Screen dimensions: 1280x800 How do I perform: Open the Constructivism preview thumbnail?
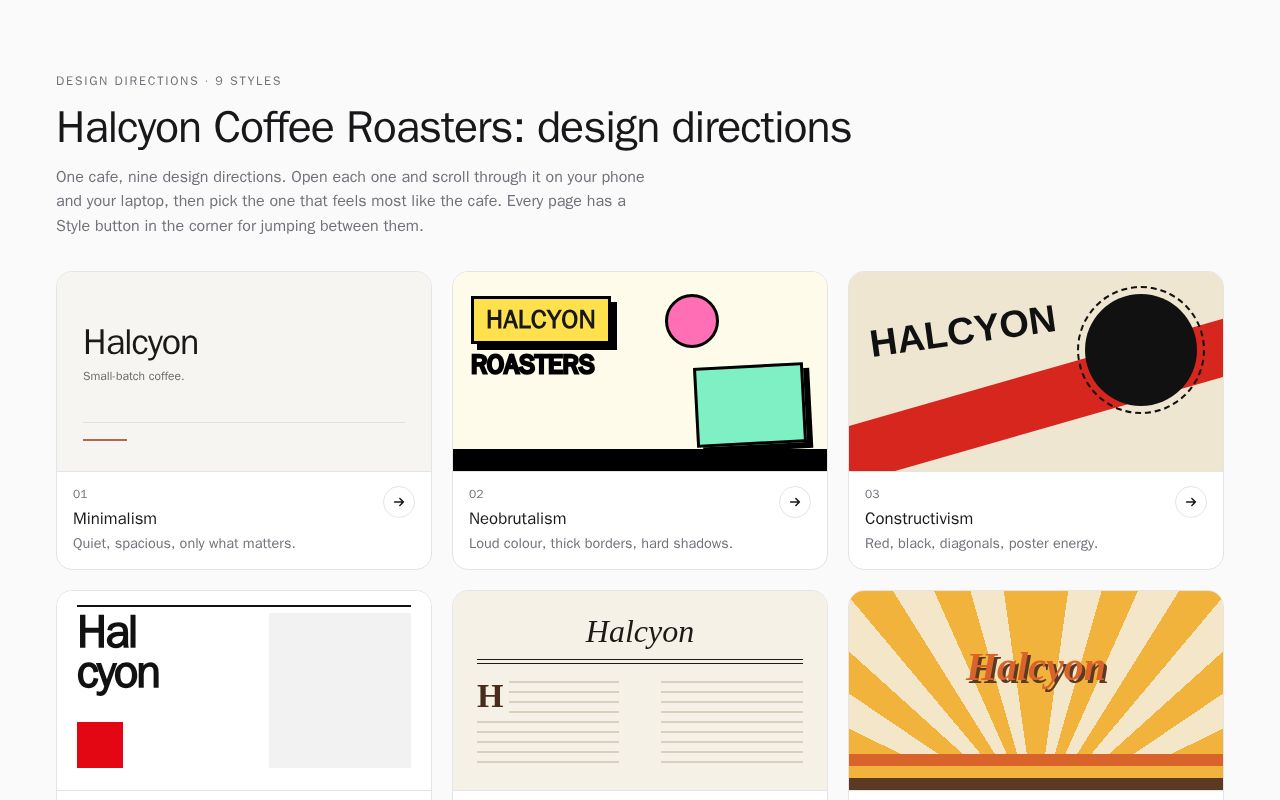click(1036, 372)
